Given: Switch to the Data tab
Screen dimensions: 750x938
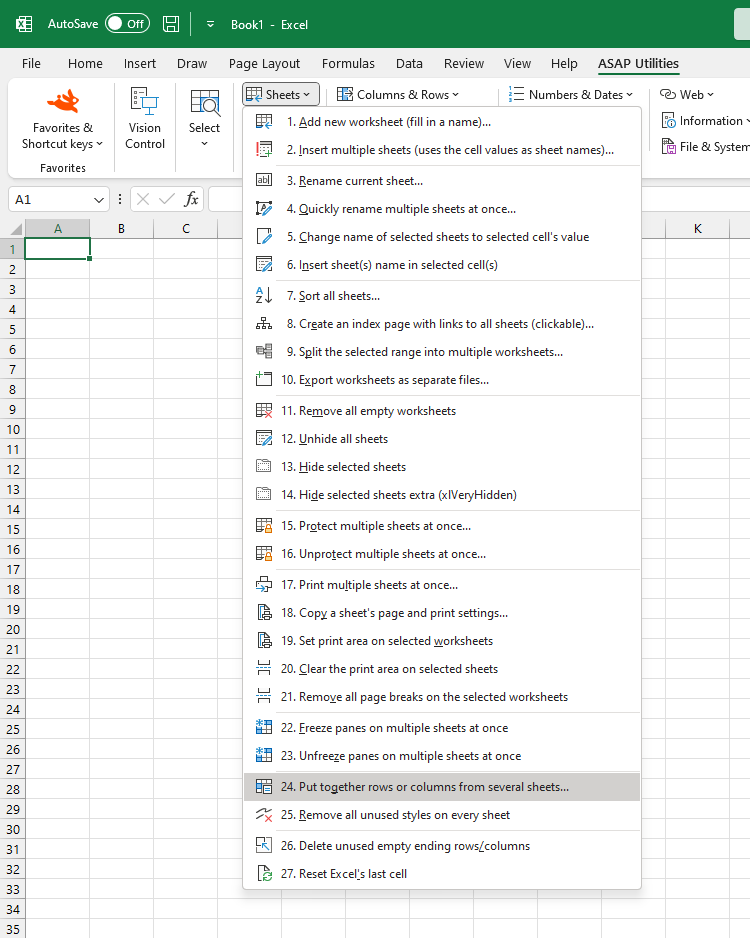Looking at the screenshot, I should [x=409, y=63].
